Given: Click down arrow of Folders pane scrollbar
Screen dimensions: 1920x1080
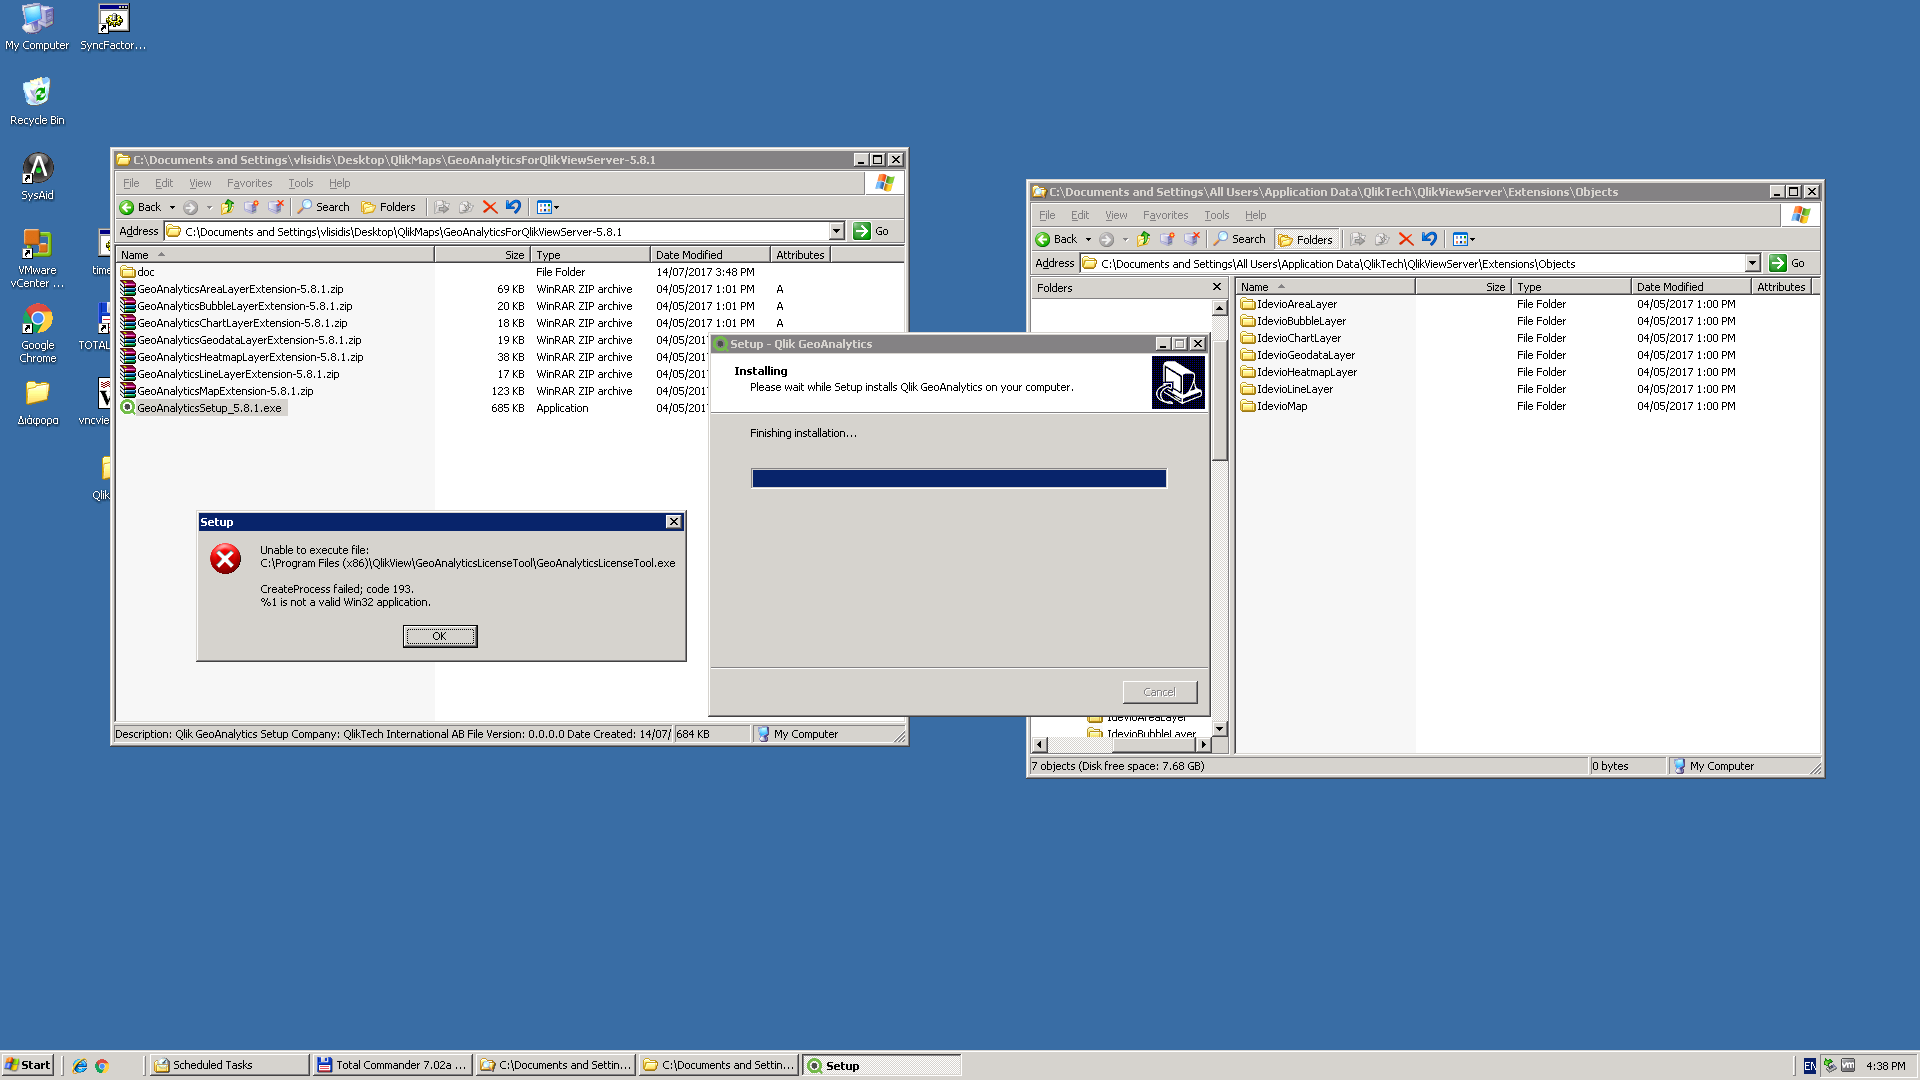Looking at the screenshot, I should point(1220,729).
